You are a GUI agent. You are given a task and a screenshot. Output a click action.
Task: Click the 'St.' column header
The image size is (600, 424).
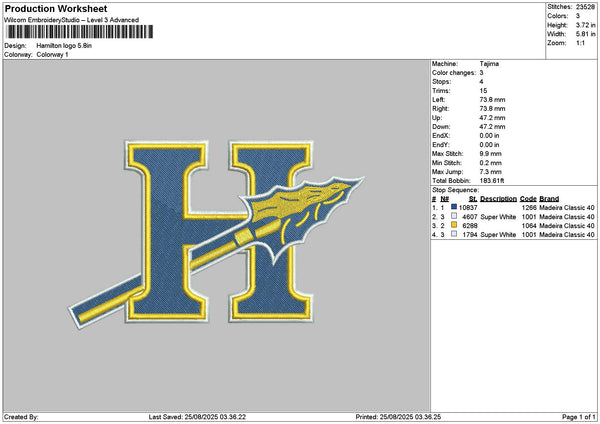[x=473, y=199]
